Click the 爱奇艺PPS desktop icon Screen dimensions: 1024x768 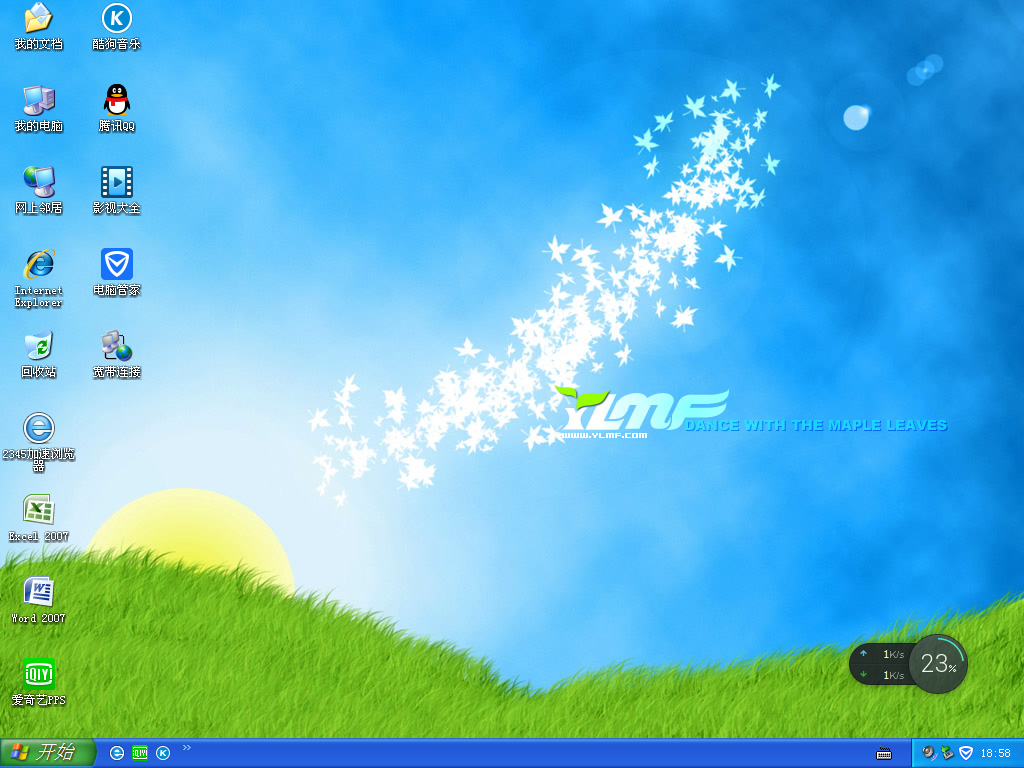(x=38, y=674)
